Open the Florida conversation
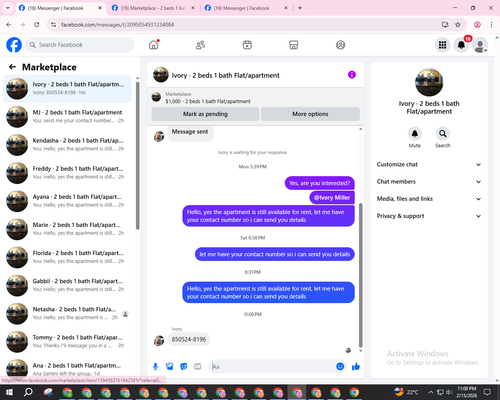 point(67,257)
